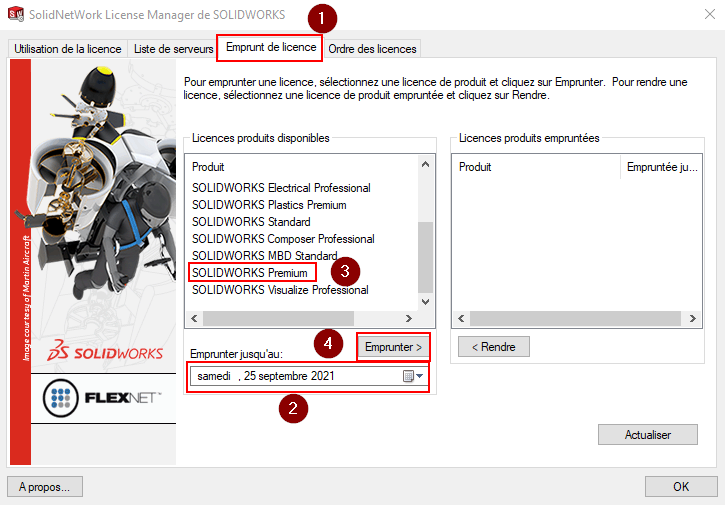This screenshot has height=505, width=725.
Task: Close the License Manager window
Action: tap(710, 14)
